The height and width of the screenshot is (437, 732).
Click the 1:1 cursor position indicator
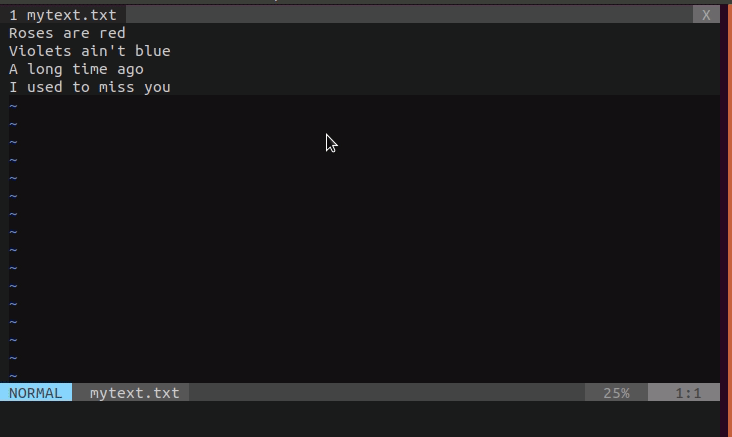click(x=687, y=393)
